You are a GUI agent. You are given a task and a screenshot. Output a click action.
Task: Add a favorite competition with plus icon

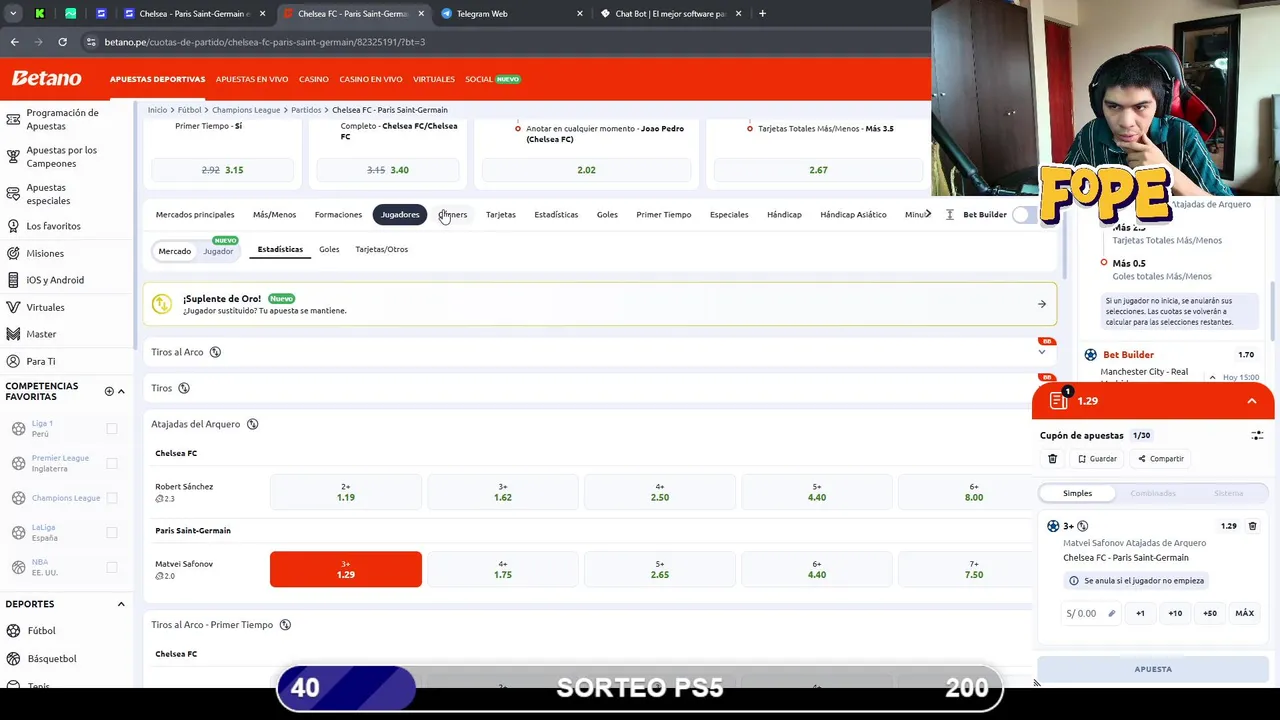click(x=109, y=391)
